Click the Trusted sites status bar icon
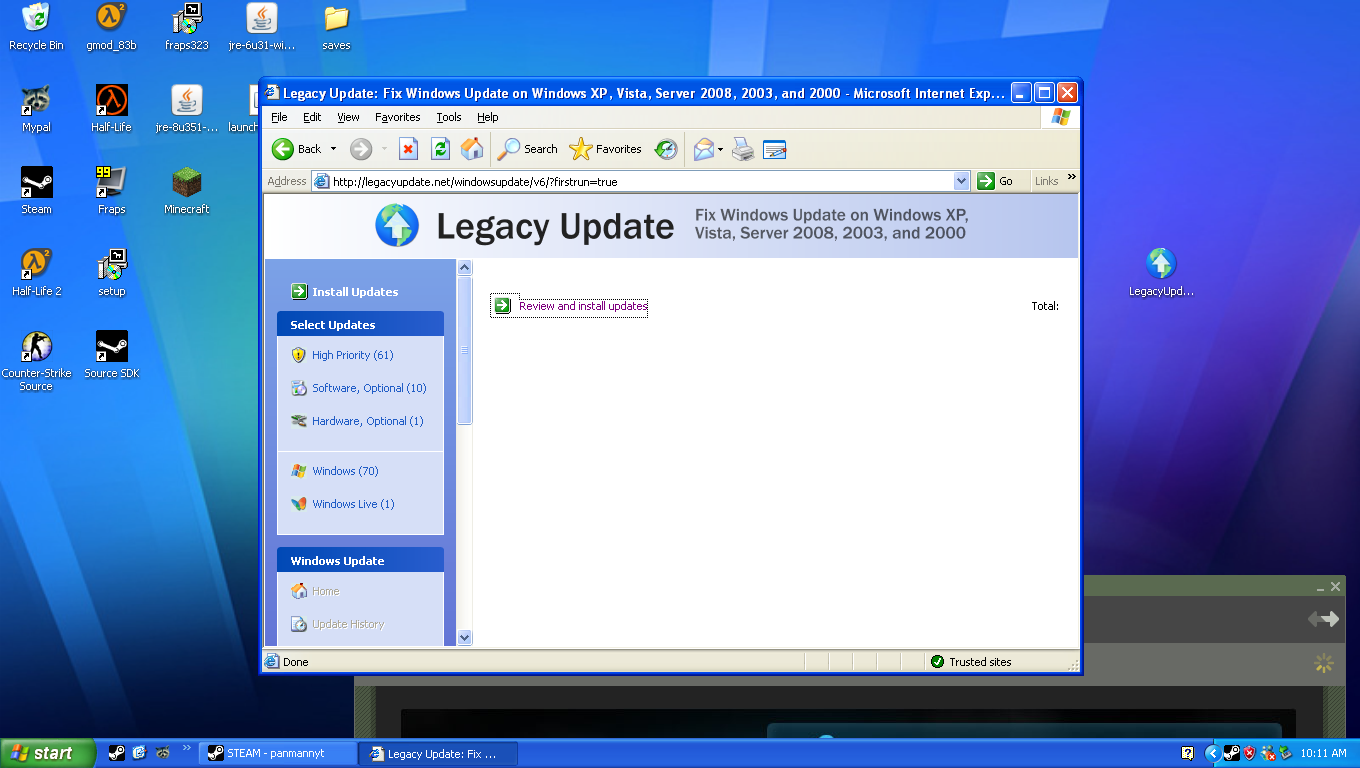 point(937,661)
